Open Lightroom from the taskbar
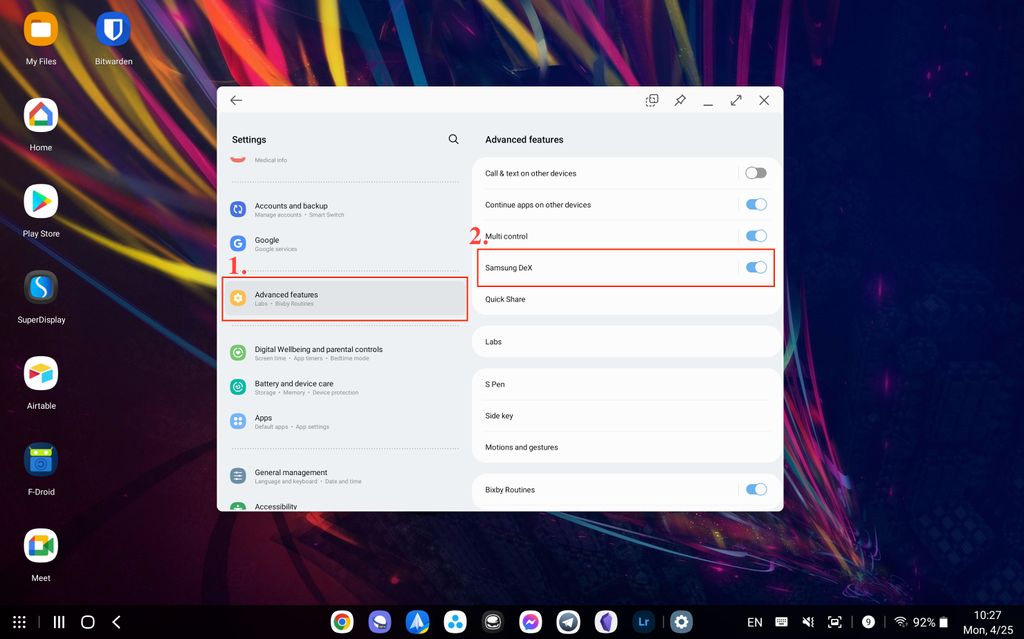Viewport: 1024px width, 639px height. pos(643,621)
